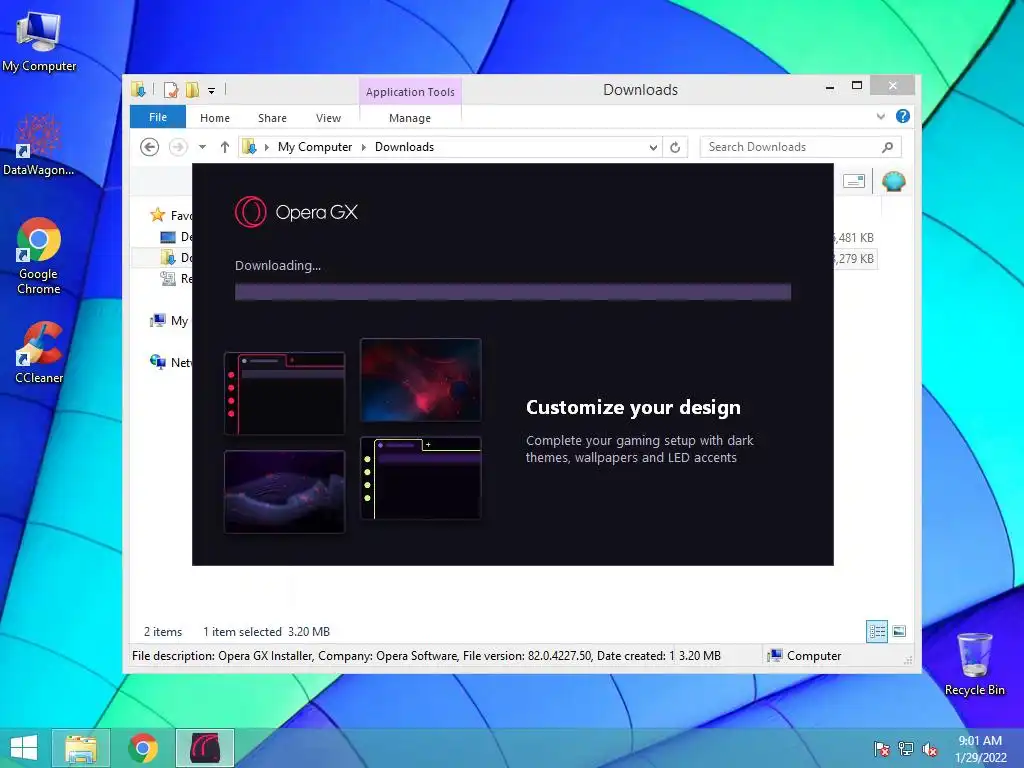The image size is (1024, 768).
Task: Open File Explorer in the taskbar
Action: coord(80,748)
